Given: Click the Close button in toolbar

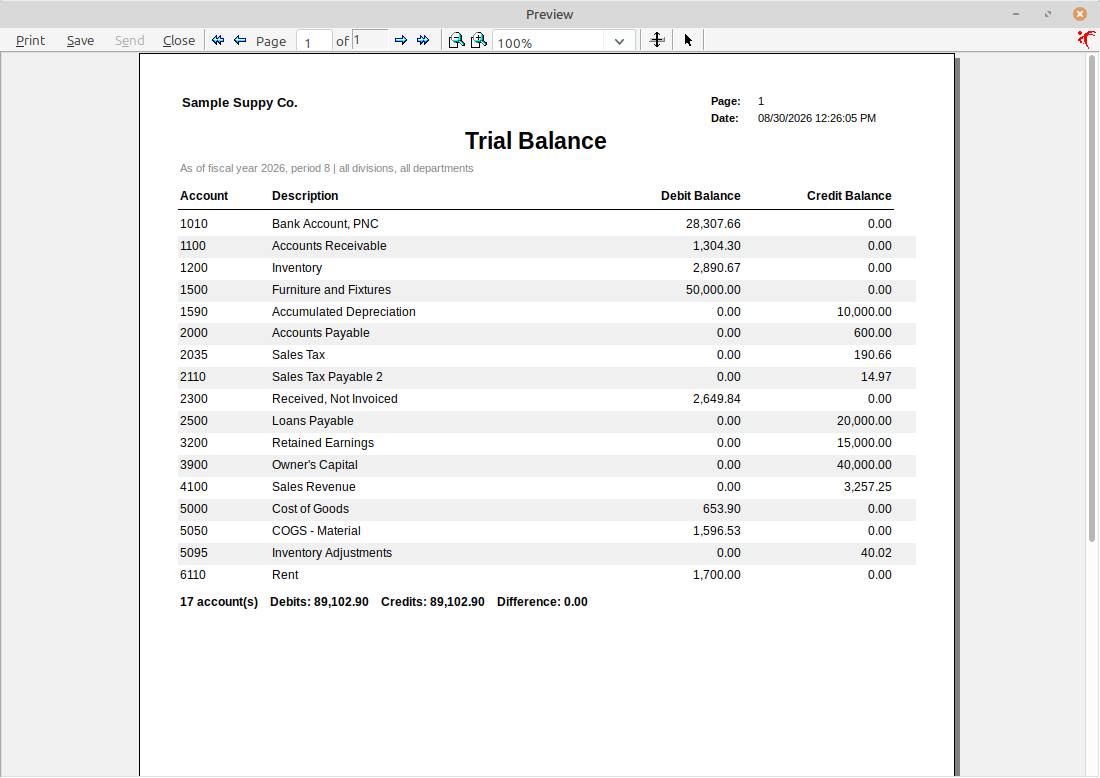Looking at the screenshot, I should click(179, 41).
